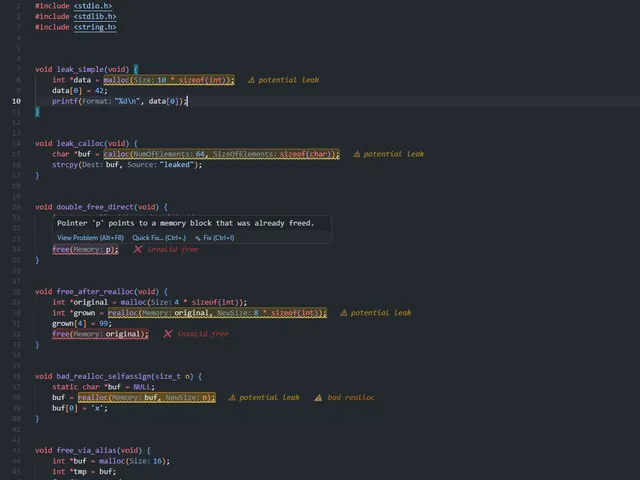Click the red-underlined free(Memory: original); statement
Viewport: 640px width, 480px height.
(100, 334)
